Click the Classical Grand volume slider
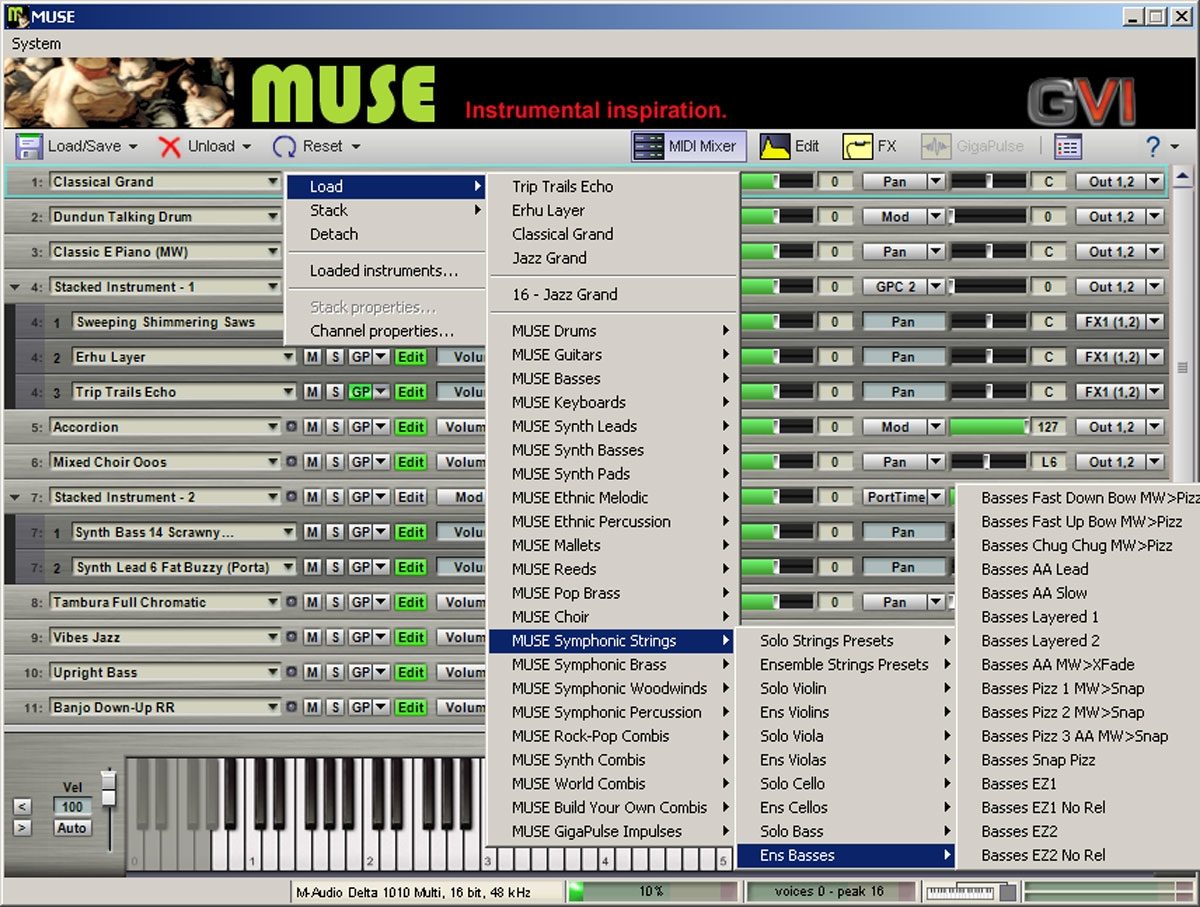Image resolution: width=1200 pixels, height=907 pixels. tap(777, 182)
